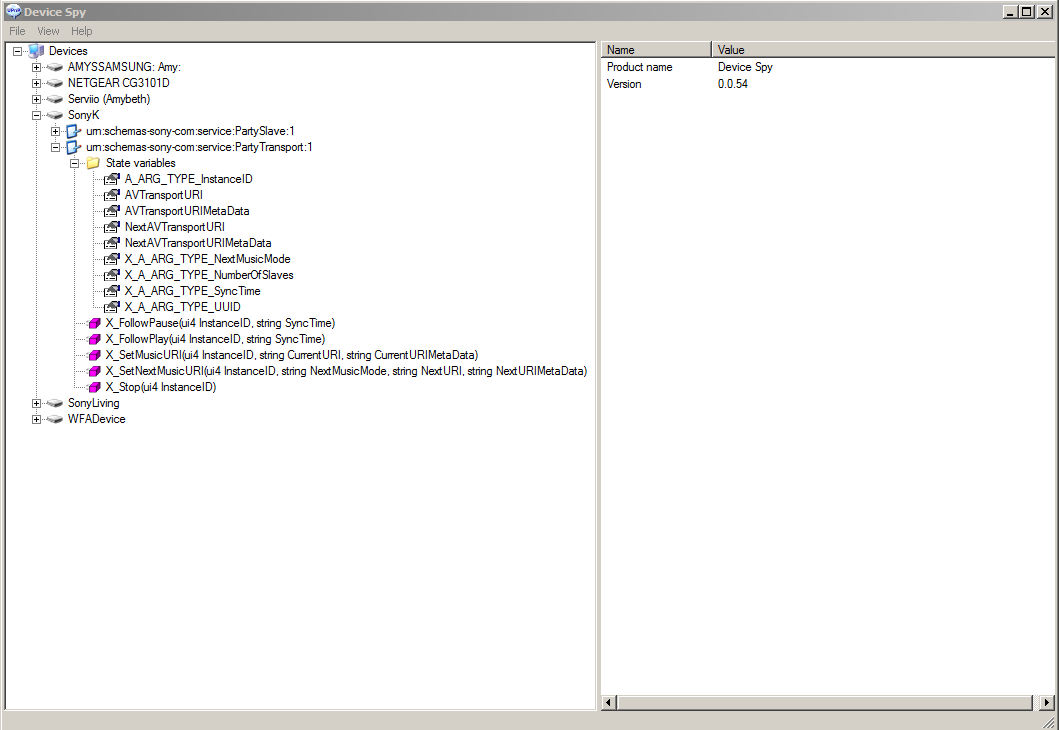Screen dimensions: 1059x730
Task: Expand the PartySlave service node
Action: [x=56, y=131]
